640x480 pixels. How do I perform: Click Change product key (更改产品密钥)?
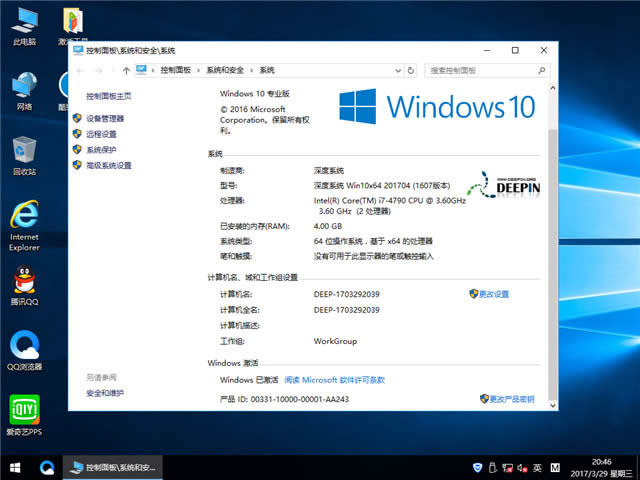[x=512, y=399]
